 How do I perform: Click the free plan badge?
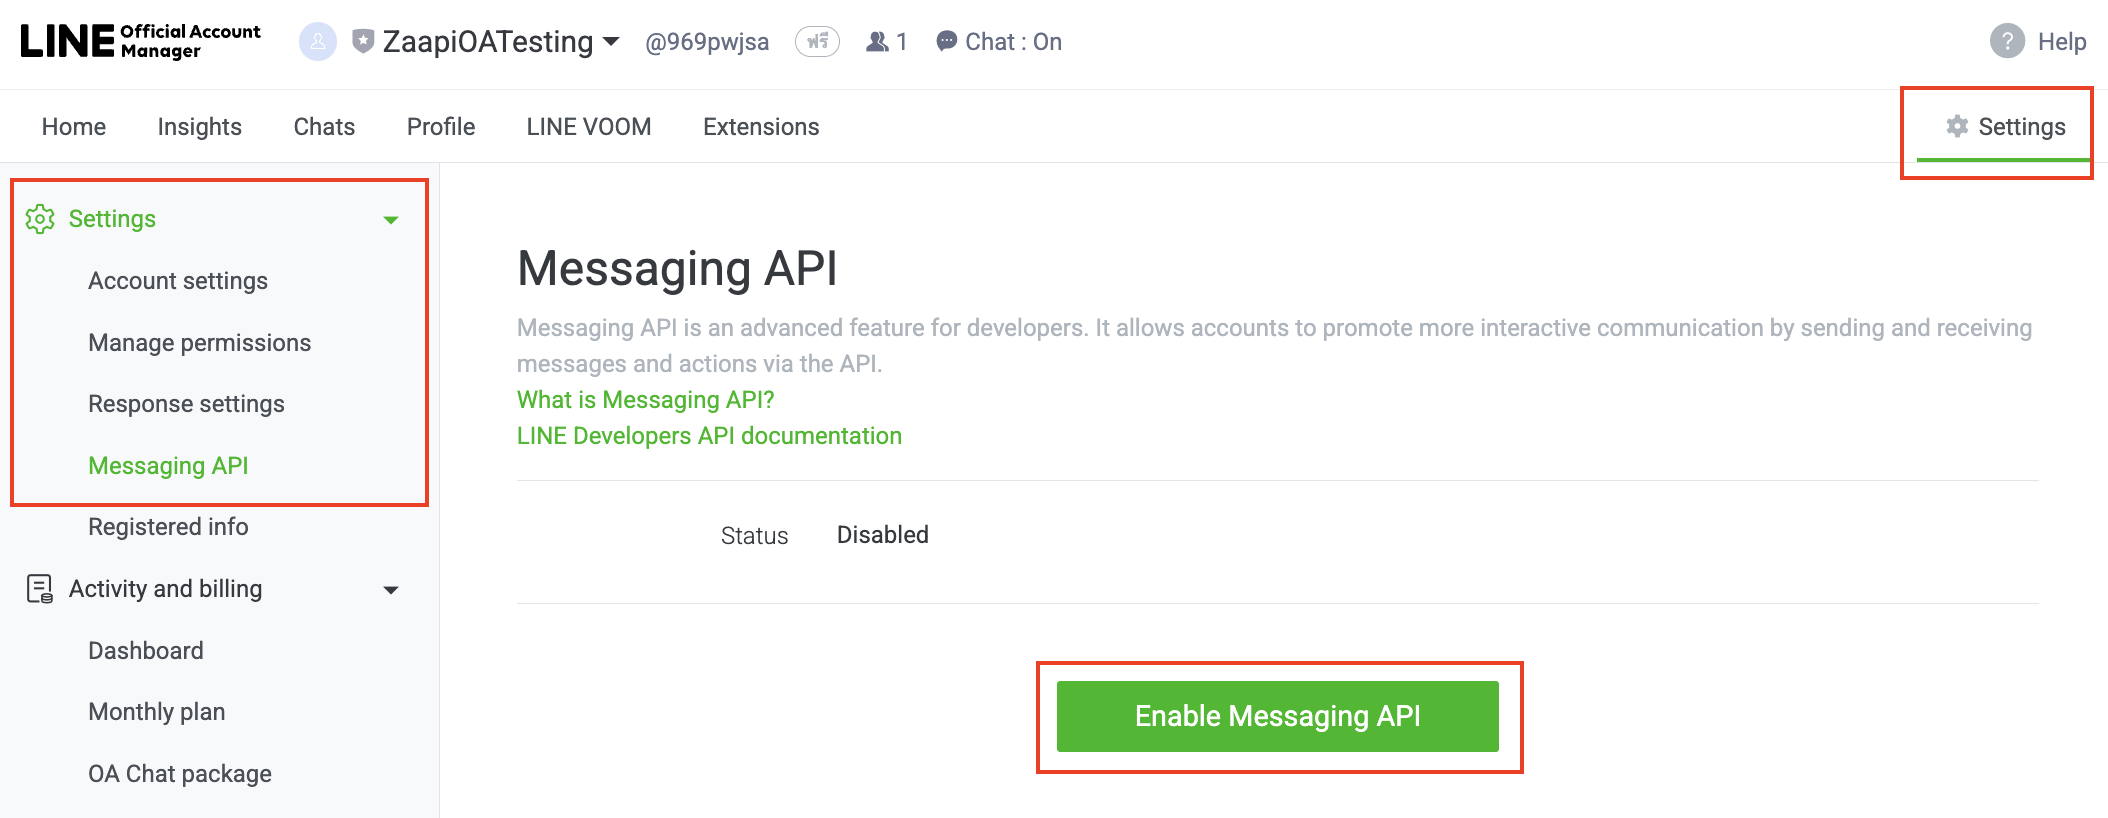coord(817,42)
